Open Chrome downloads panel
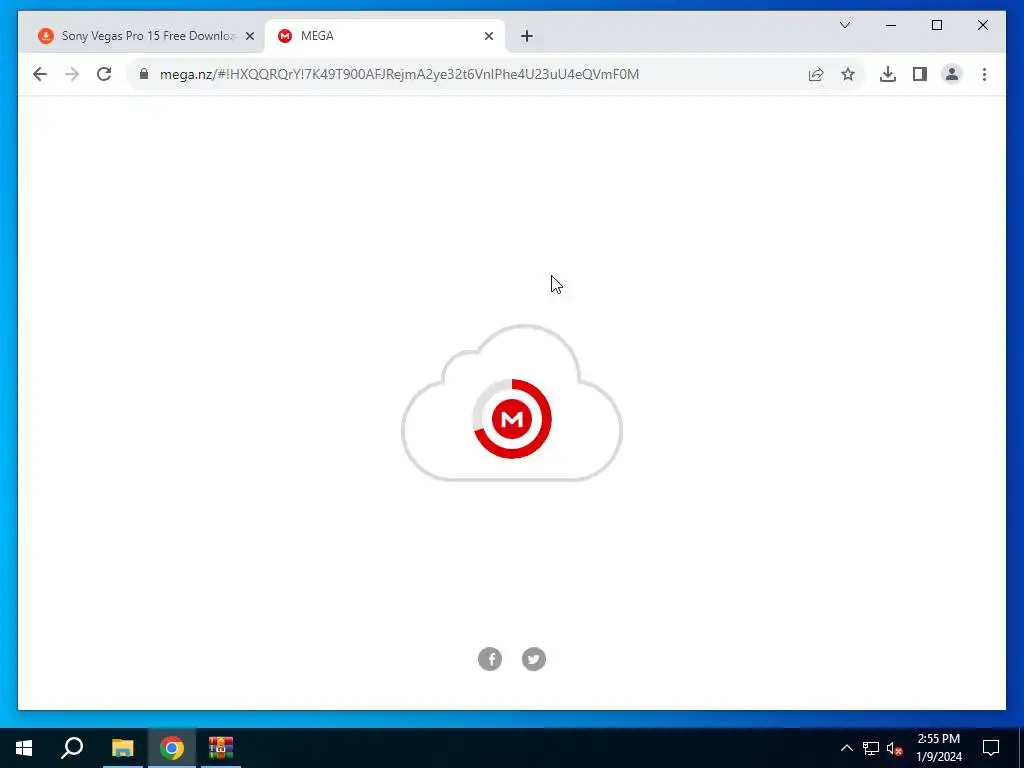 888,74
